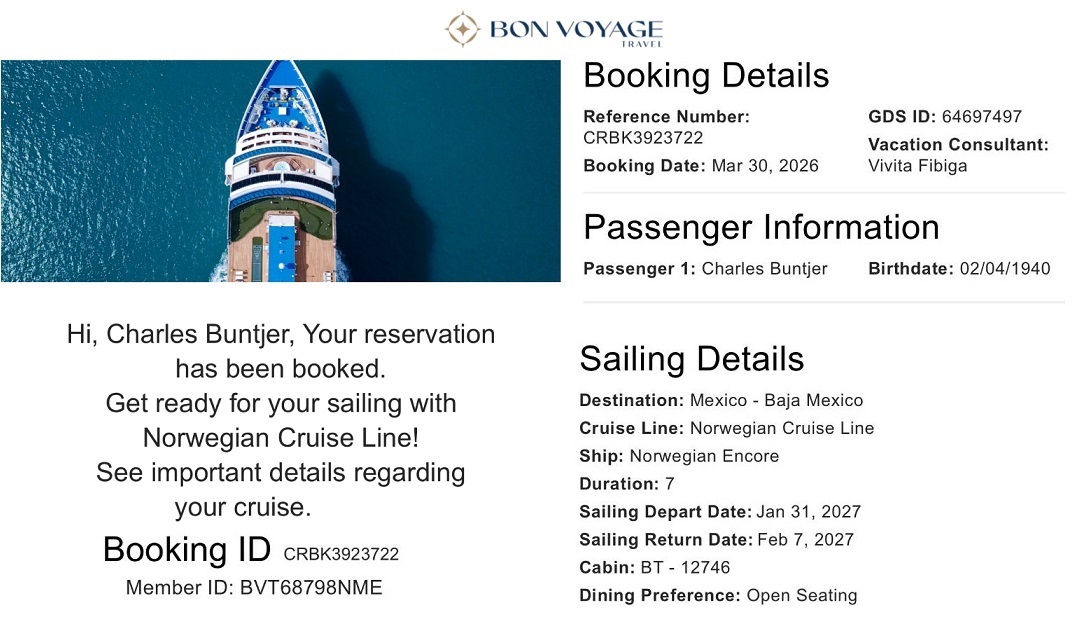The width and height of the screenshot is (1084, 621).
Task: Click the Bon Voyage Travel header text
Action: (x=575, y=30)
